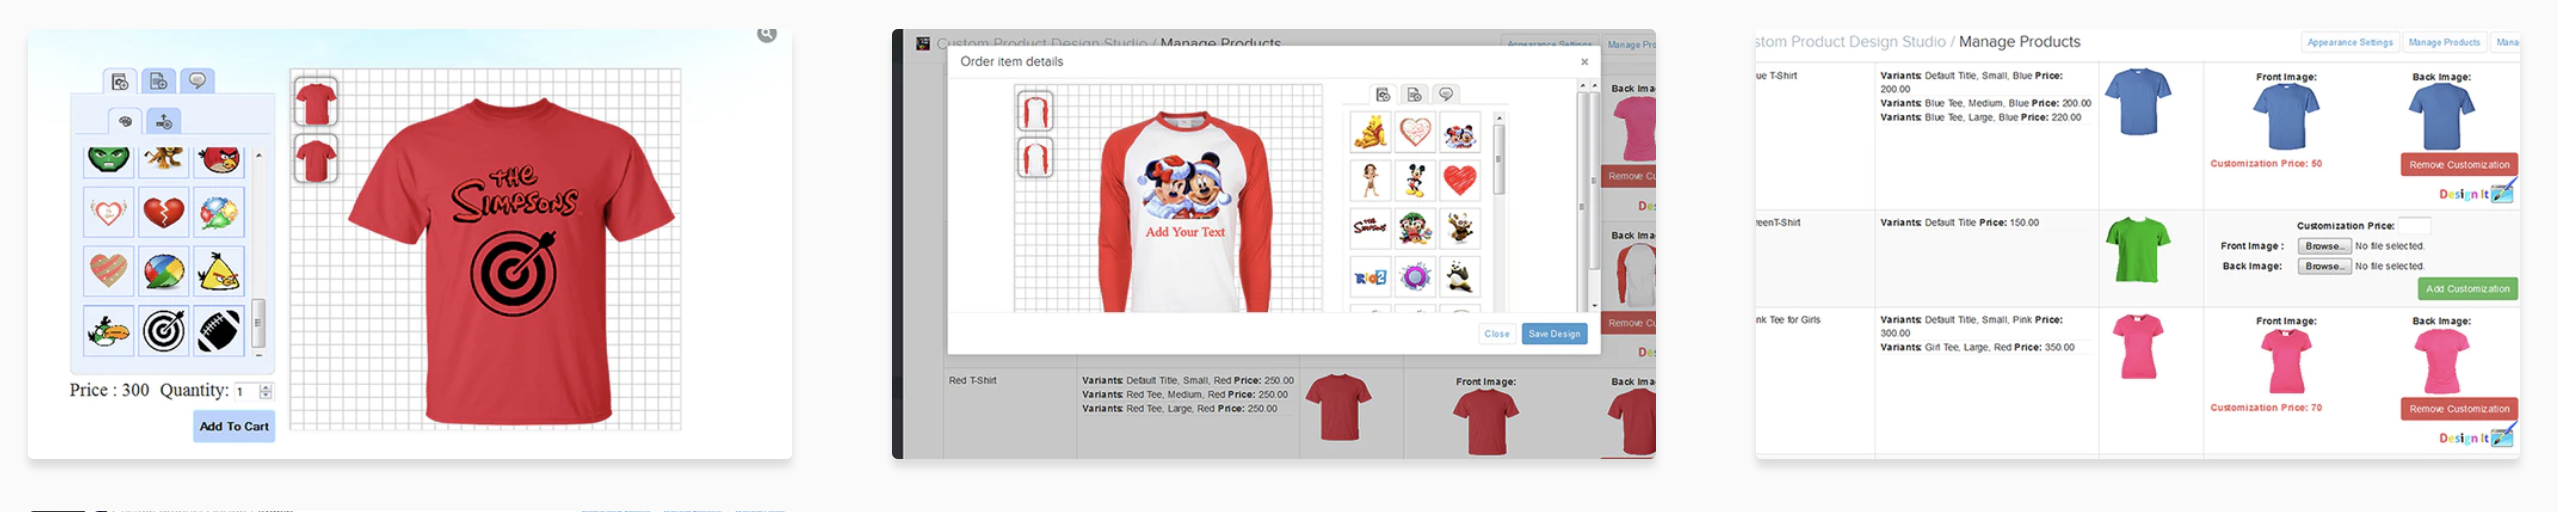Screen dimensions: 2558x512
Task: Choose the Simpsons logo clipart in dialog
Action: pos(1370,228)
